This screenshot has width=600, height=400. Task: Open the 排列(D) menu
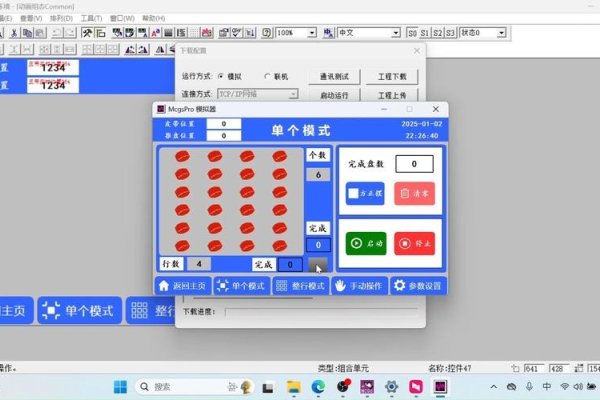pos(61,18)
